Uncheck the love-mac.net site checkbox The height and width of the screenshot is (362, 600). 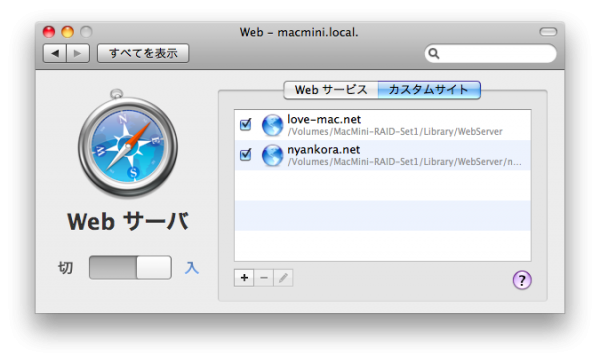245,124
